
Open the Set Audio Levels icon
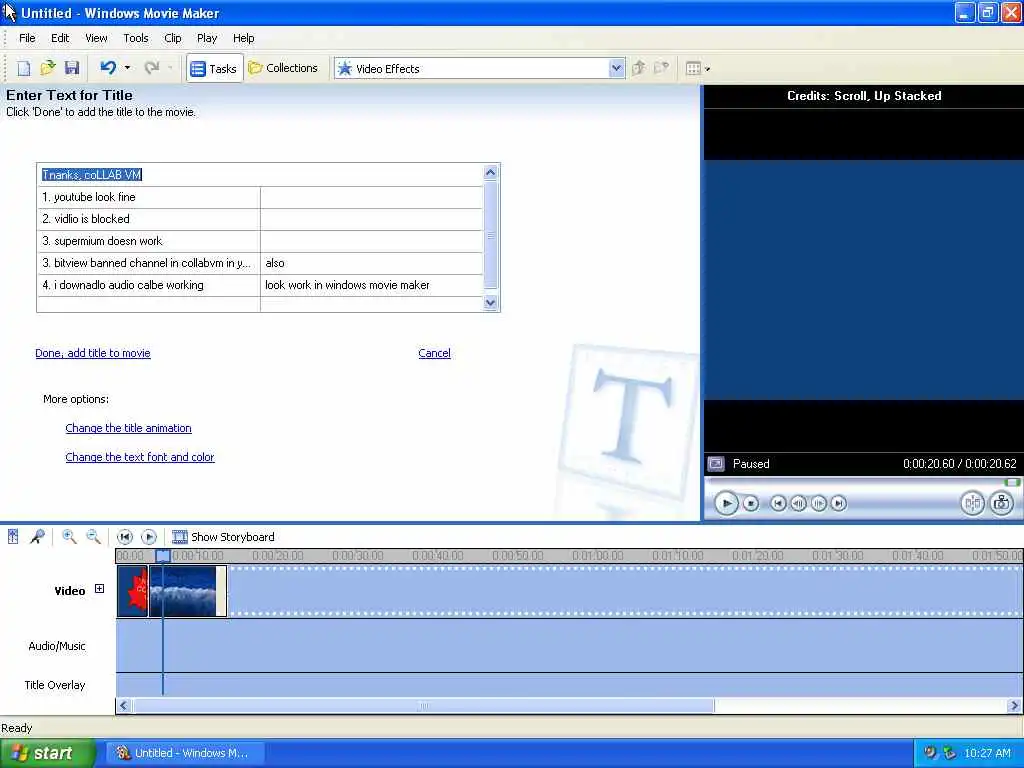pos(13,537)
